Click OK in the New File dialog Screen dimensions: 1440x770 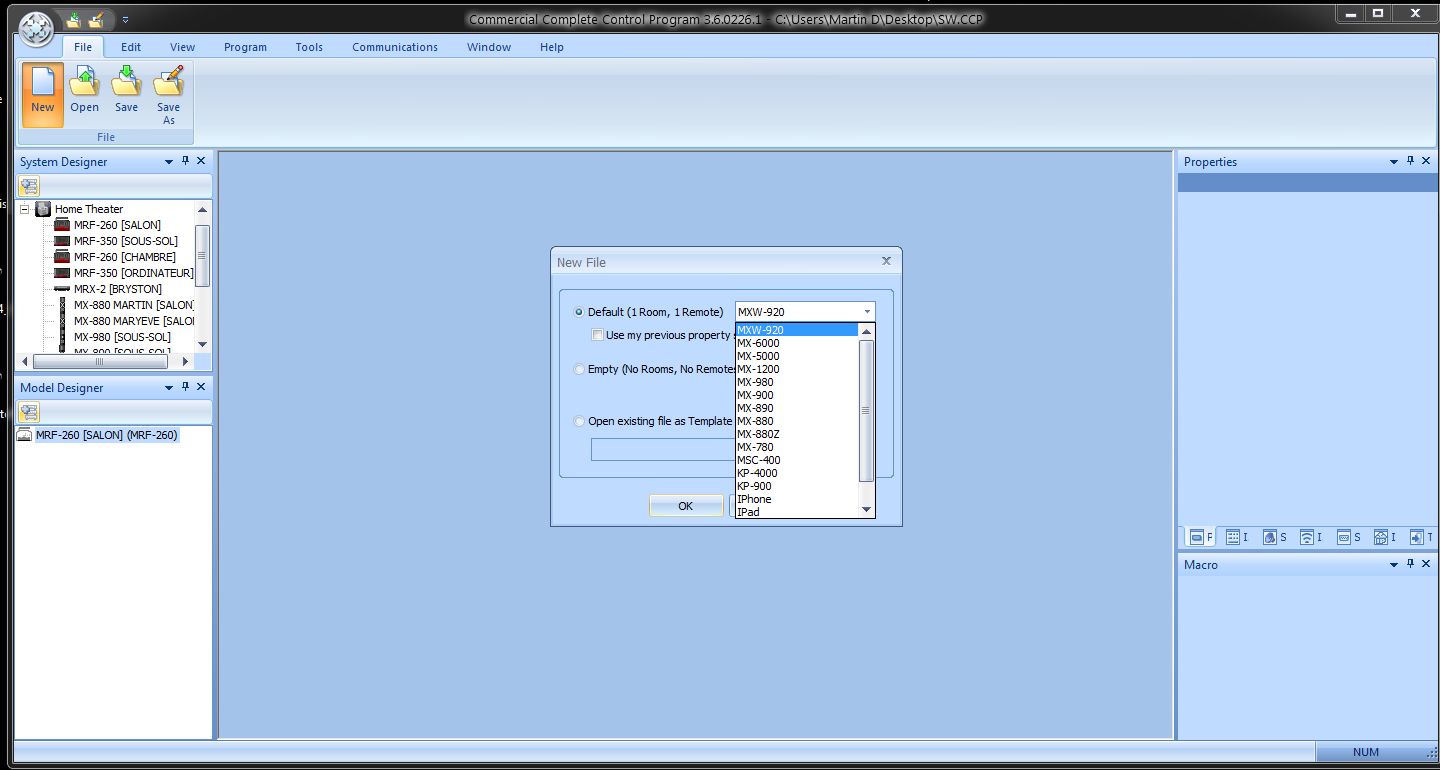click(685, 506)
